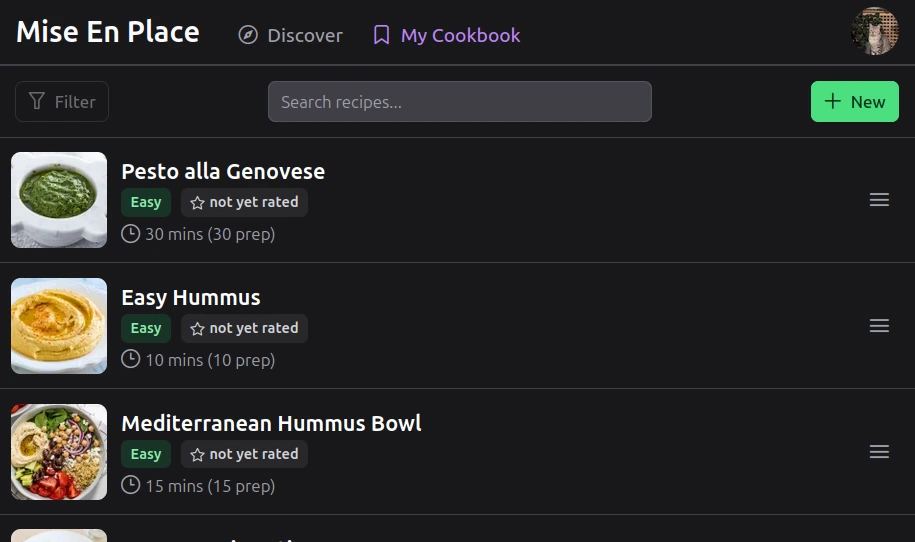
Task: Click into the Search recipes field
Action: click(x=459, y=101)
